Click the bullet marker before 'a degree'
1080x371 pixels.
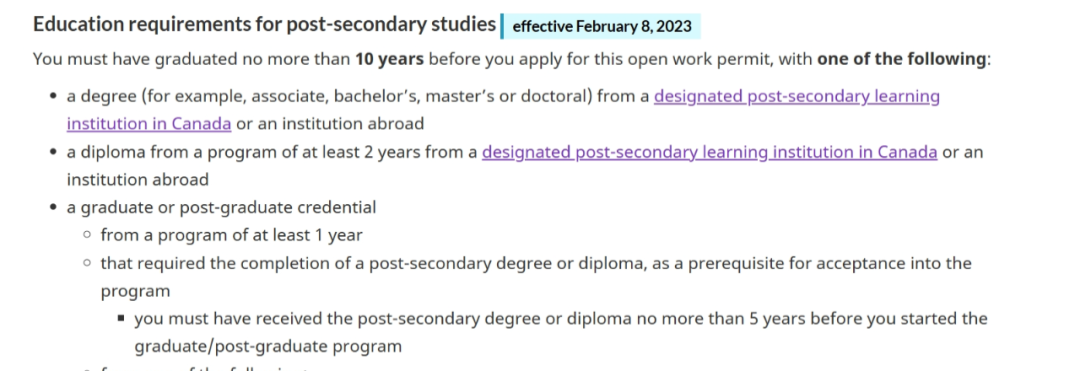(x=53, y=97)
